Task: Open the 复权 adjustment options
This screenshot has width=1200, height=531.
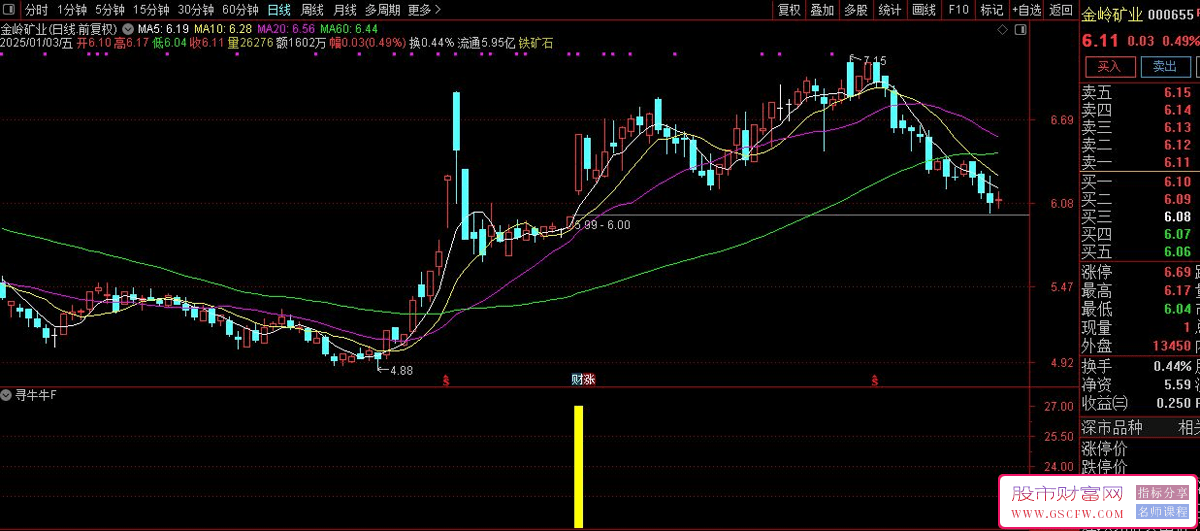Action: [x=789, y=10]
